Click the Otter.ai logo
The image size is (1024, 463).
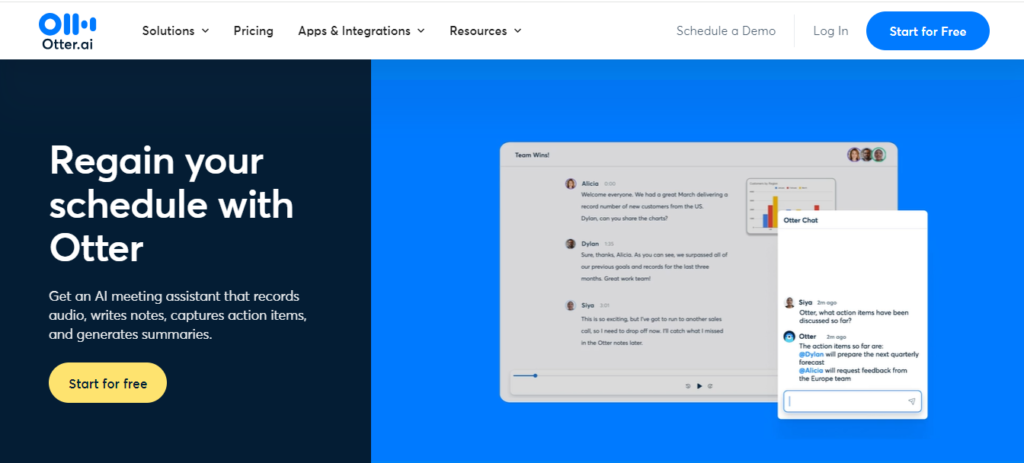click(x=67, y=30)
